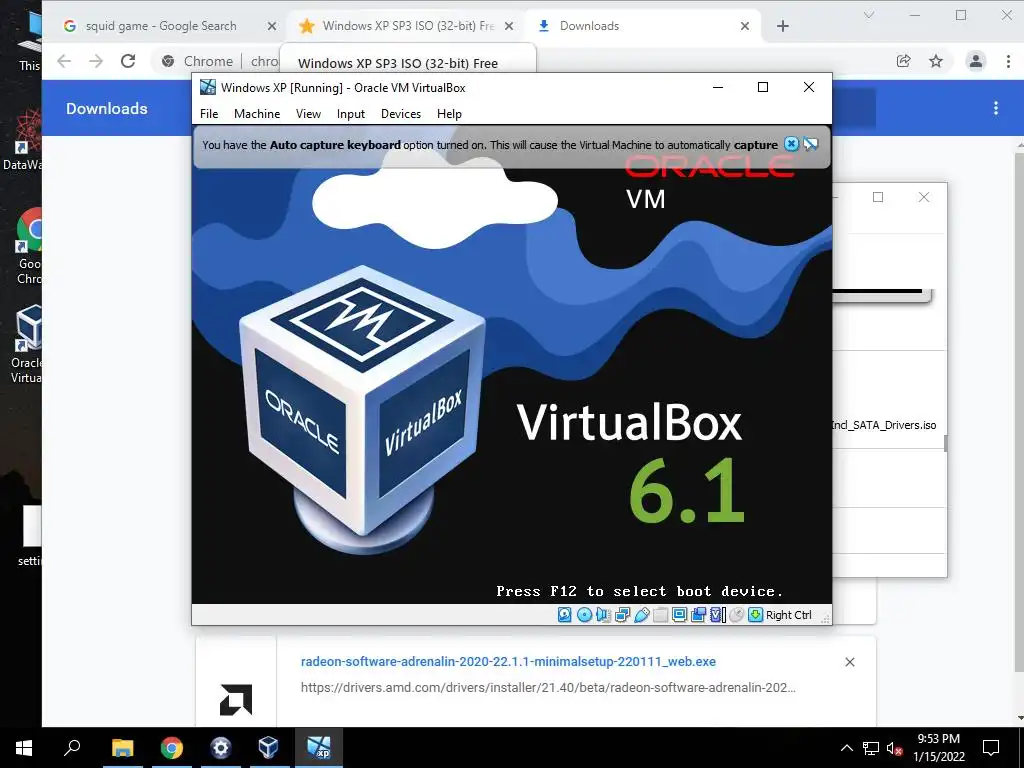Image resolution: width=1024 pixels, height=768 pixels.
Task: Click the Downloads page vertical scrollbar
Action: pyautogui.click(x=1020, y=411)
